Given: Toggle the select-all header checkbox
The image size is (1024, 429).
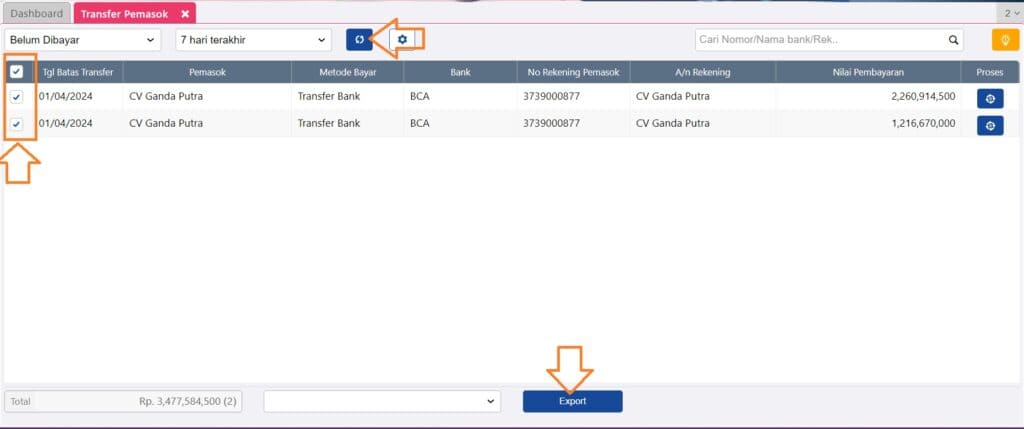Looking at the screenshot, I should pos(17,72).
